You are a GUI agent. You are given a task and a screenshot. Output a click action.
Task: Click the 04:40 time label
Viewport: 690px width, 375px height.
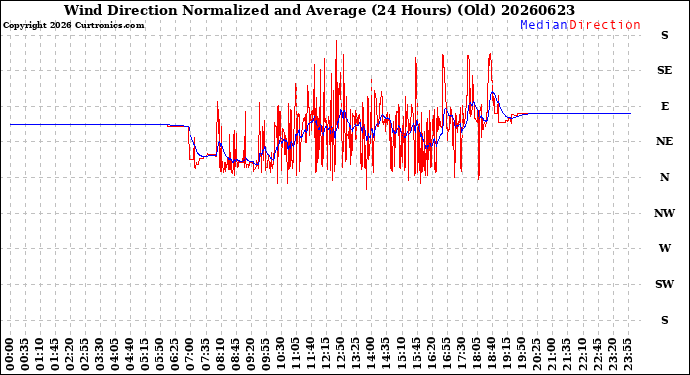[x=130, y=355]
